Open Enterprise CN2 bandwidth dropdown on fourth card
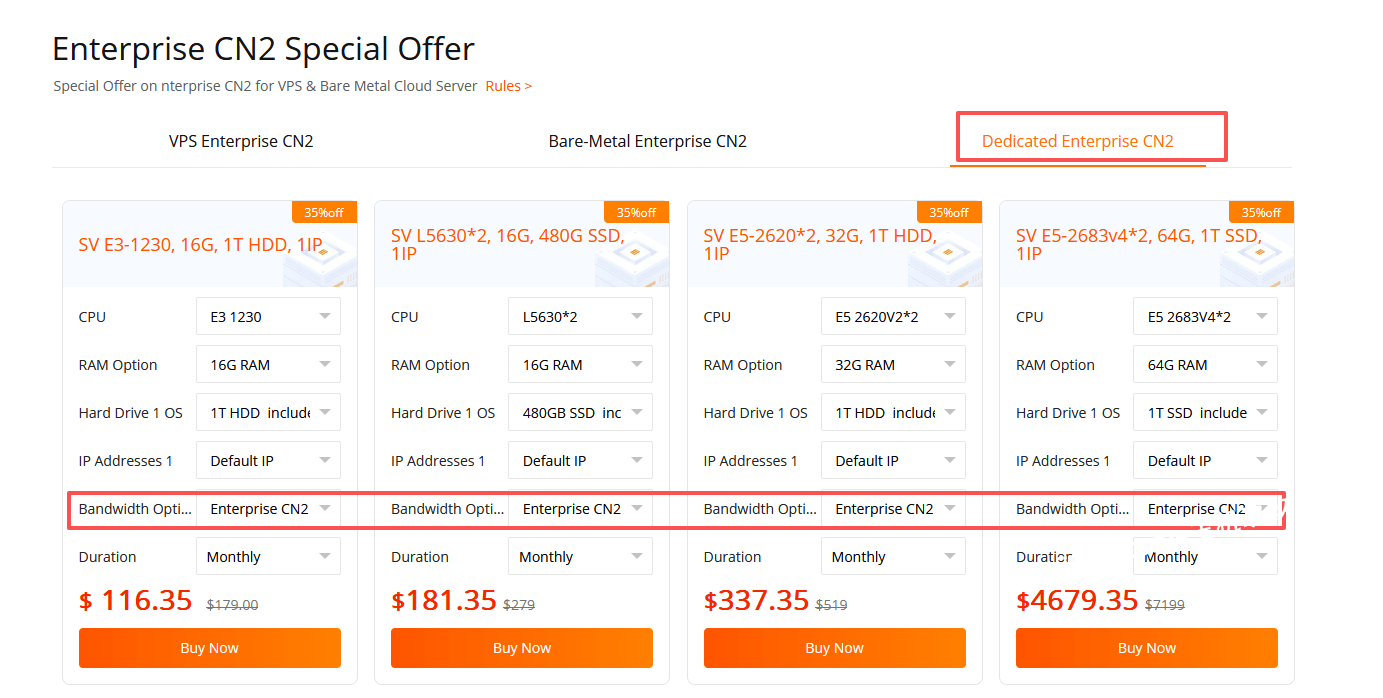1383x698 pixels. pyautogui.click(x=1205, y=508)
